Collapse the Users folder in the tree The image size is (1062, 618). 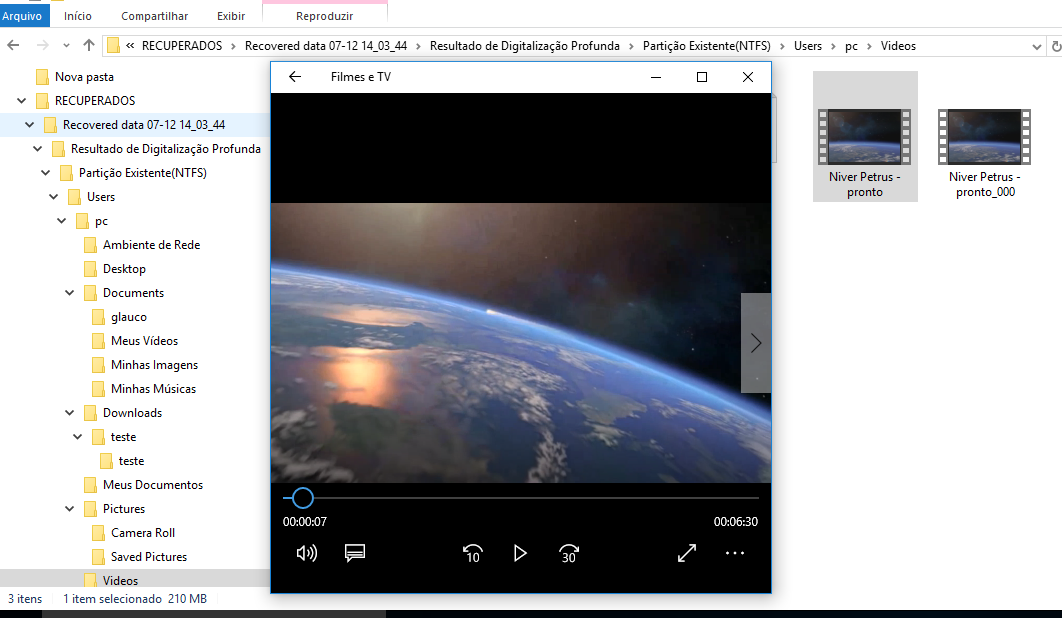(x=54, y=197)
